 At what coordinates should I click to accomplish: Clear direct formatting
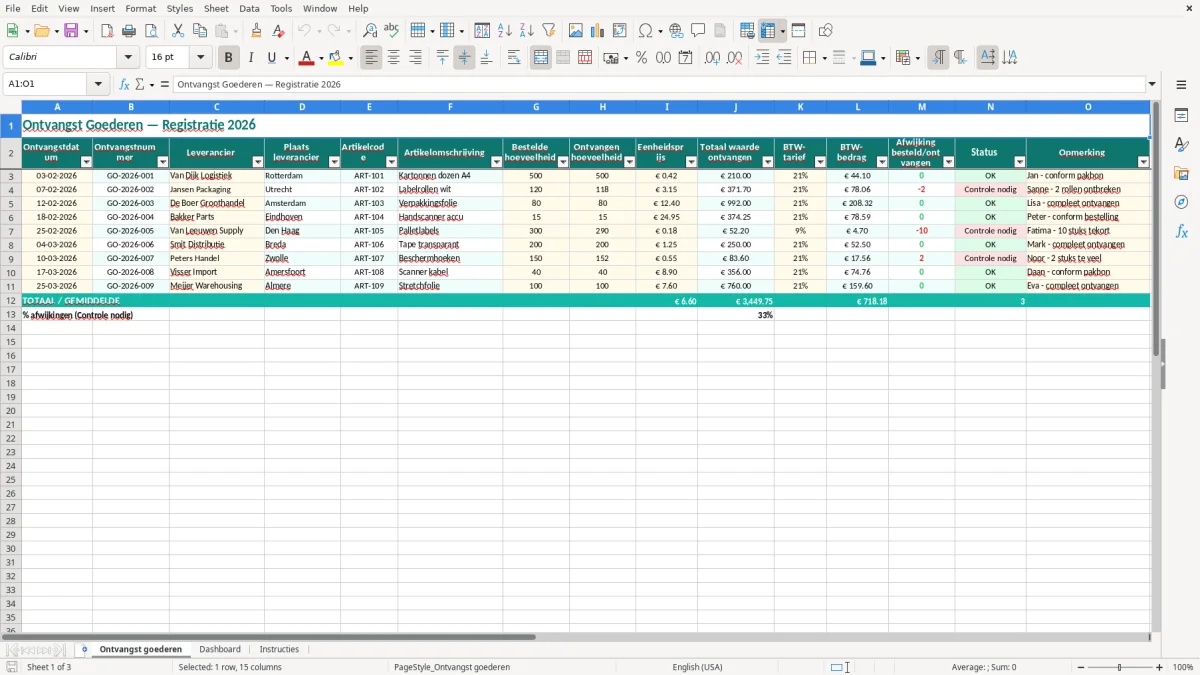279,31
